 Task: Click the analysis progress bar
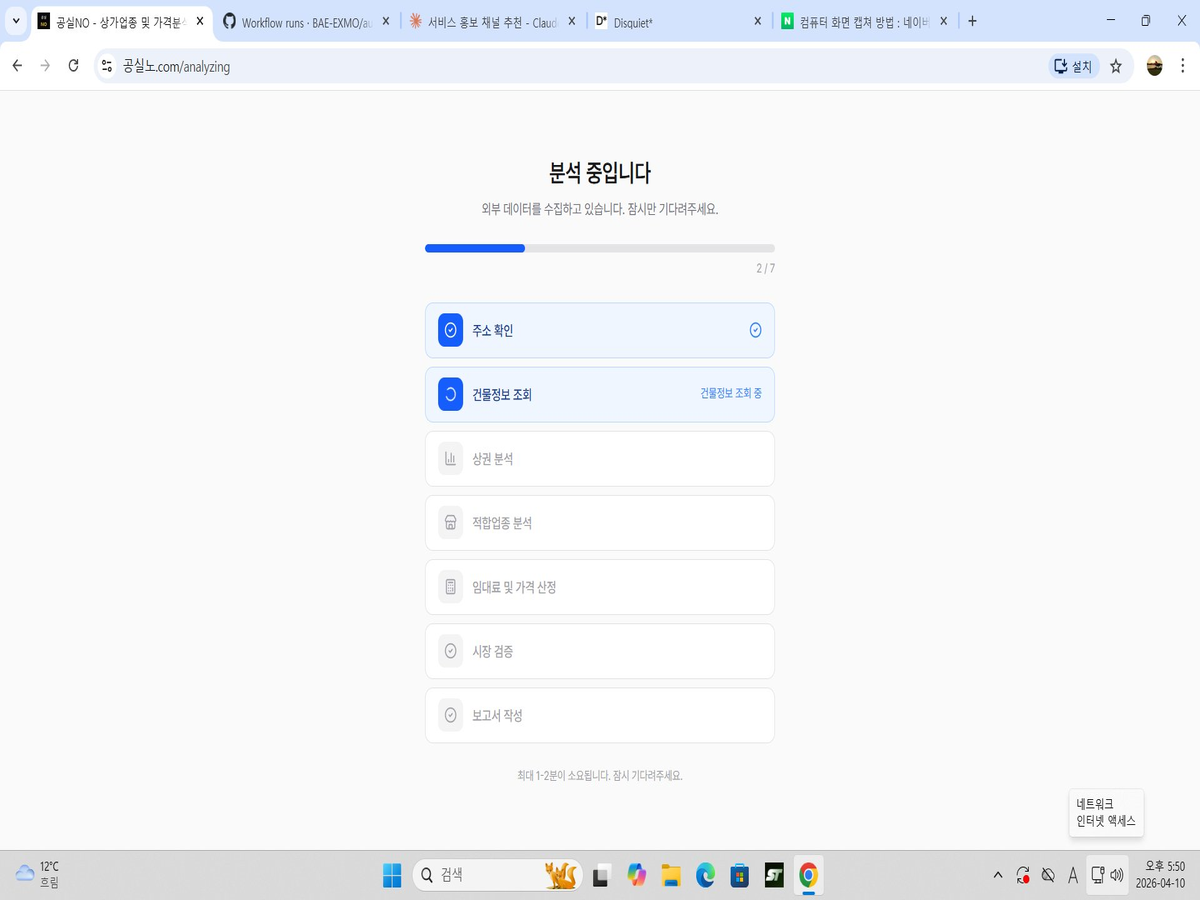pos(600,248)
